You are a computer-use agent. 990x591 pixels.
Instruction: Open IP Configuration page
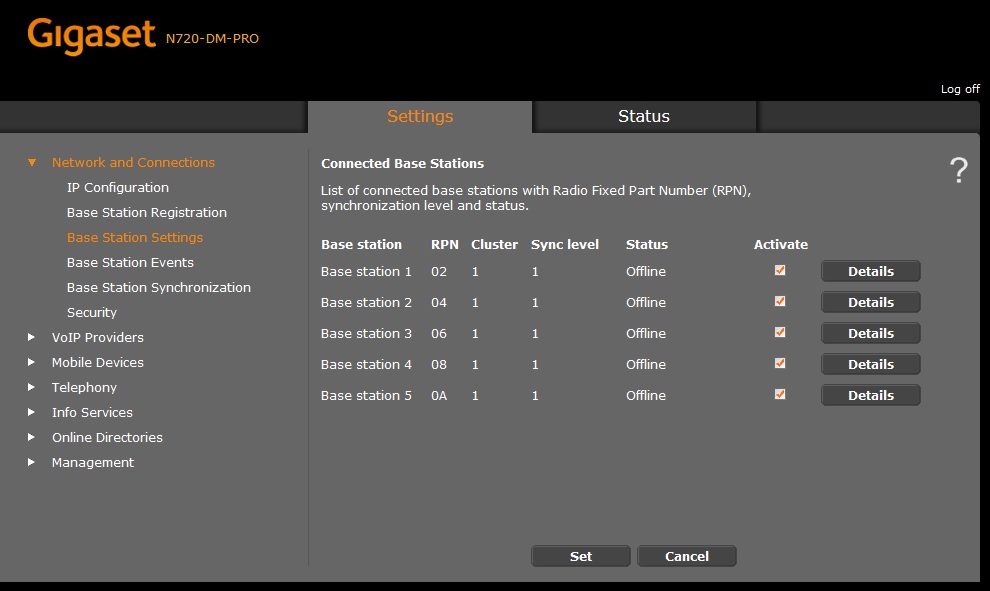click(x=118, y=187)
